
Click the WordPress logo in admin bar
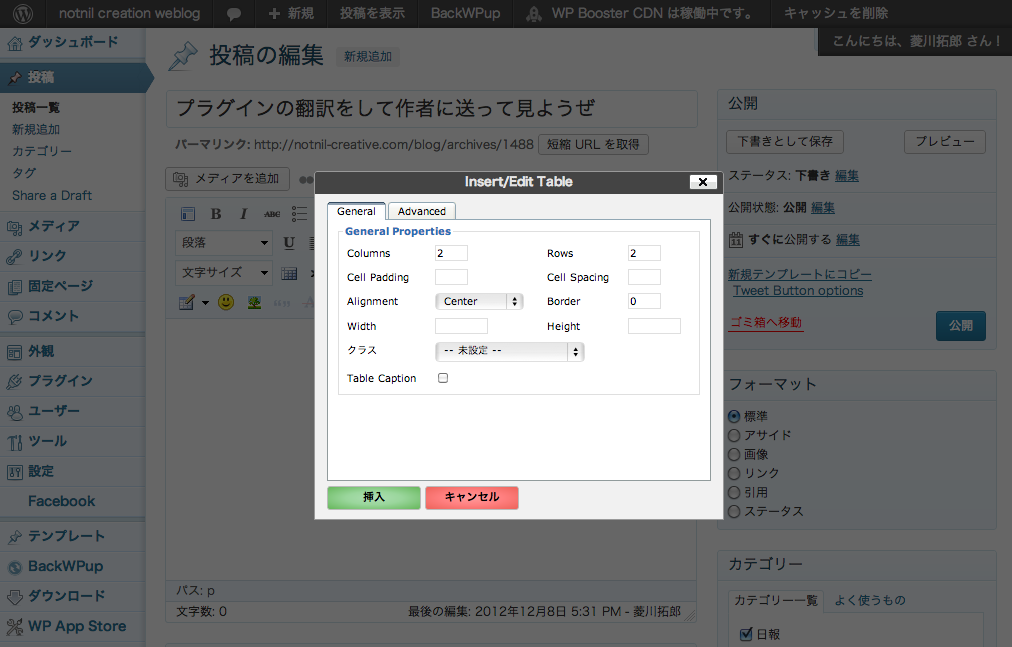23,14
